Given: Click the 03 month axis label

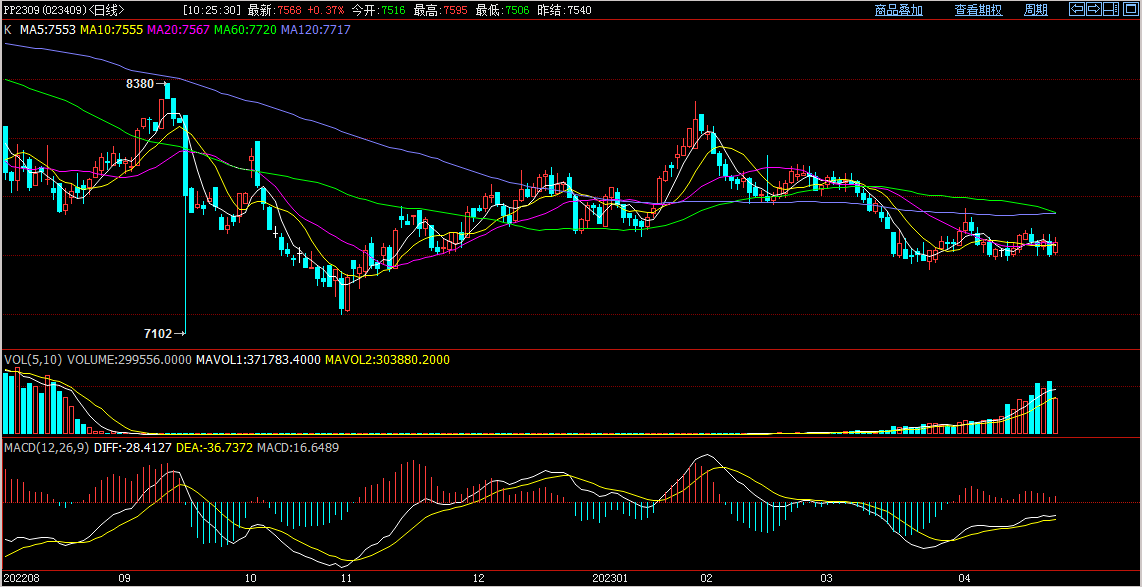Looking at the screenshot, I should (825, 578).
